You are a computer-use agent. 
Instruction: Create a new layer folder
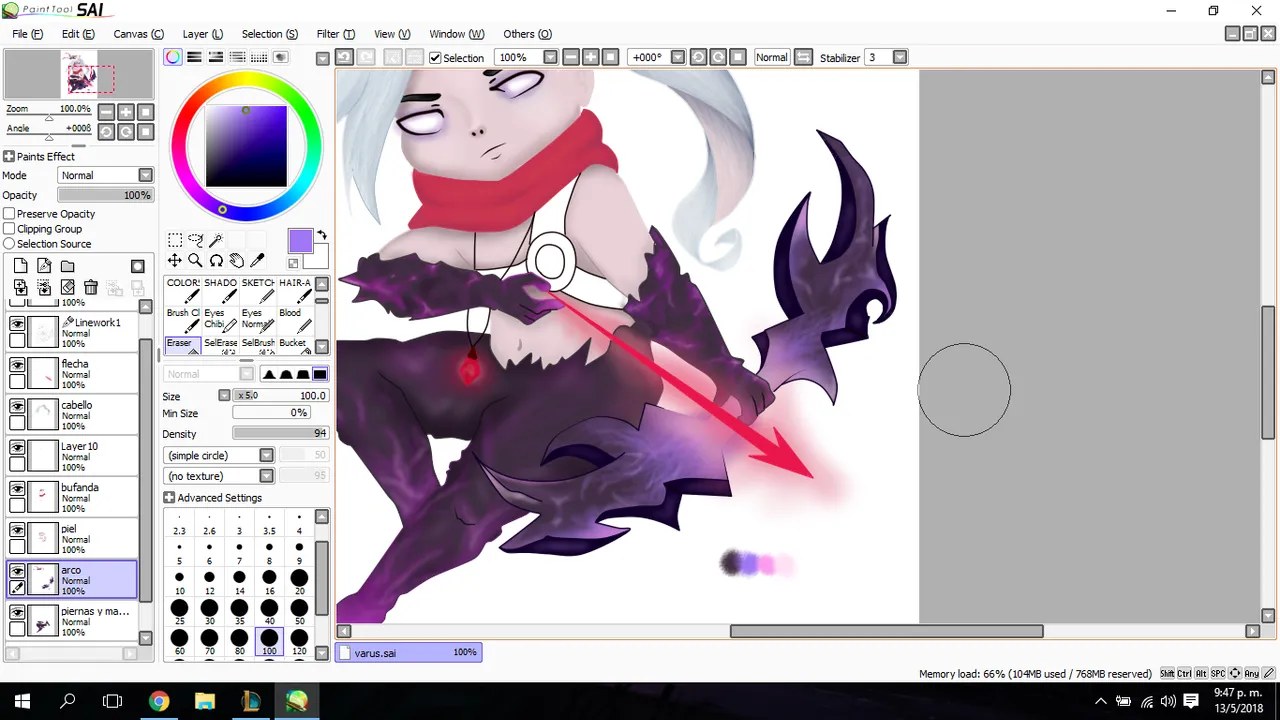[x=67, y=266]
